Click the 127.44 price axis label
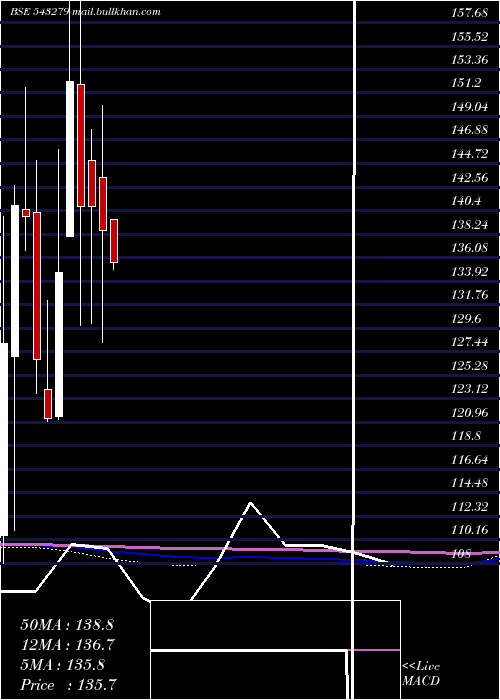 tap(469, 342)
